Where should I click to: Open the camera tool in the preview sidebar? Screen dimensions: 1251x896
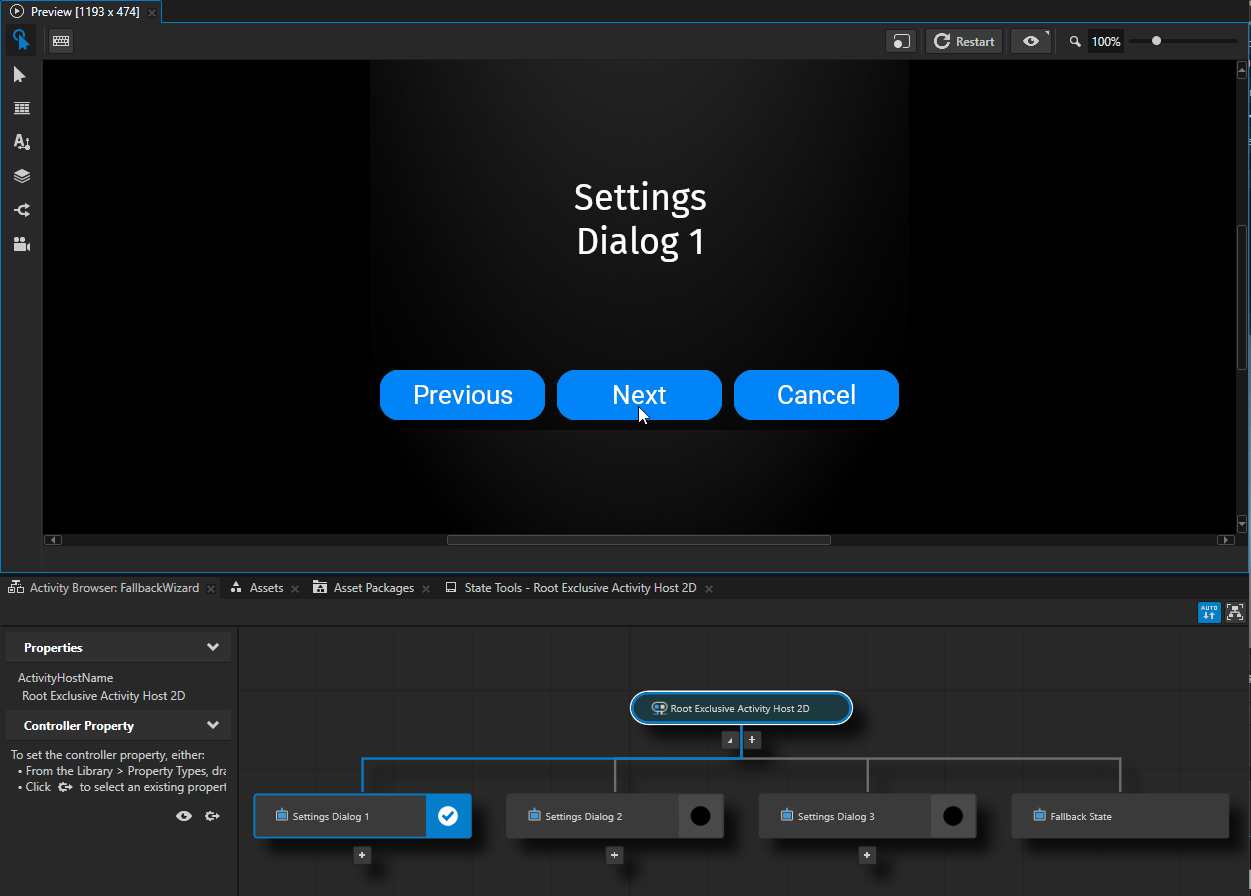tap(21, 244)
